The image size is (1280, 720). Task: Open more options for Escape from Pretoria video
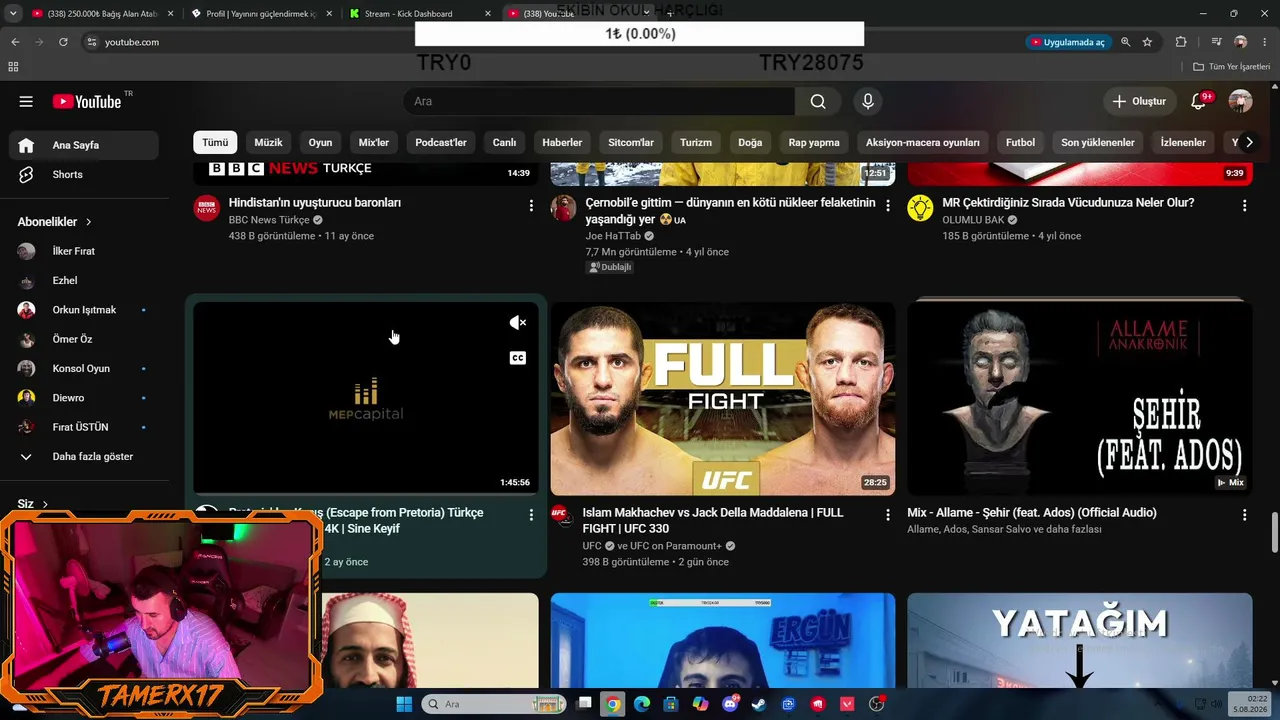click(531, 515)
